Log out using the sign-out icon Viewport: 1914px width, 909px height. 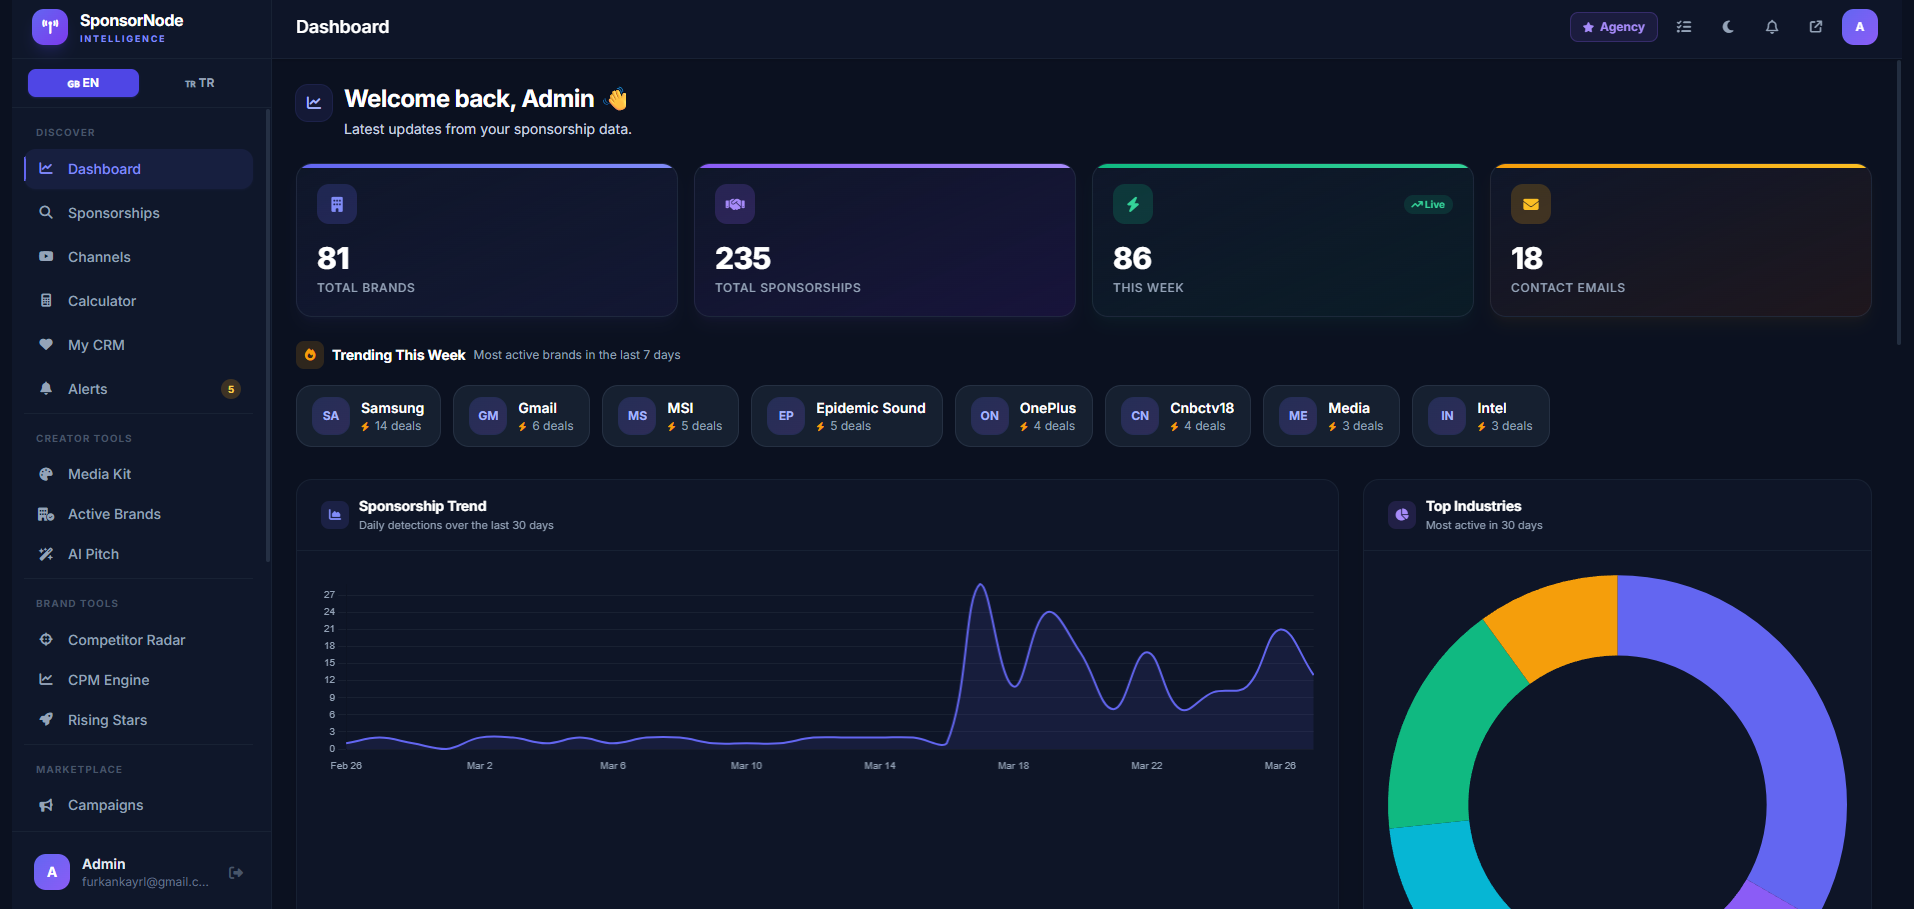click(236, 872)
